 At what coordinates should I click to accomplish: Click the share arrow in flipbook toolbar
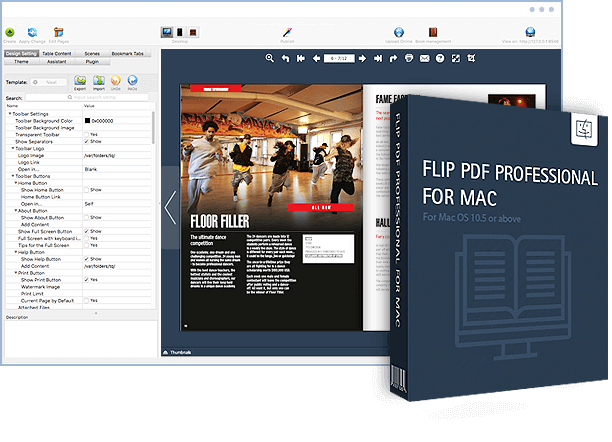point(393,59)
